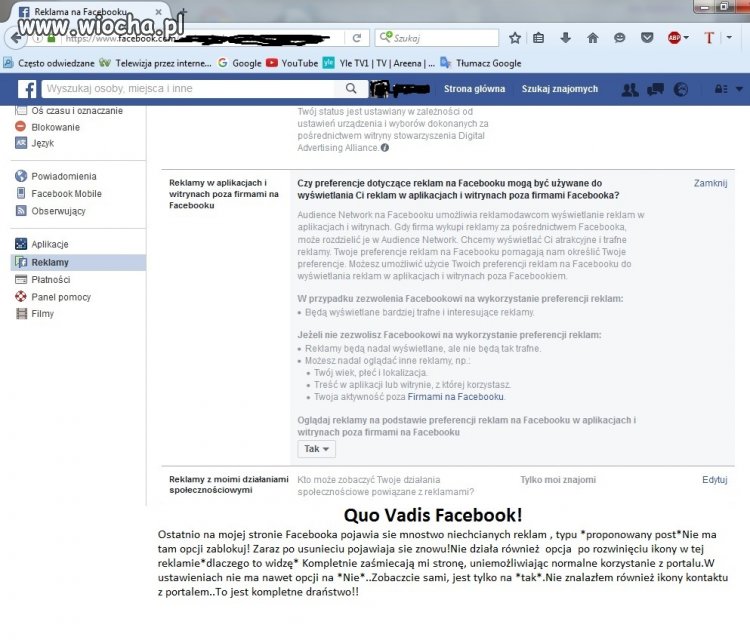Open the Tłumacz Google bookmark
Screen dimensions: 750x640
click(x=481, y=63)
